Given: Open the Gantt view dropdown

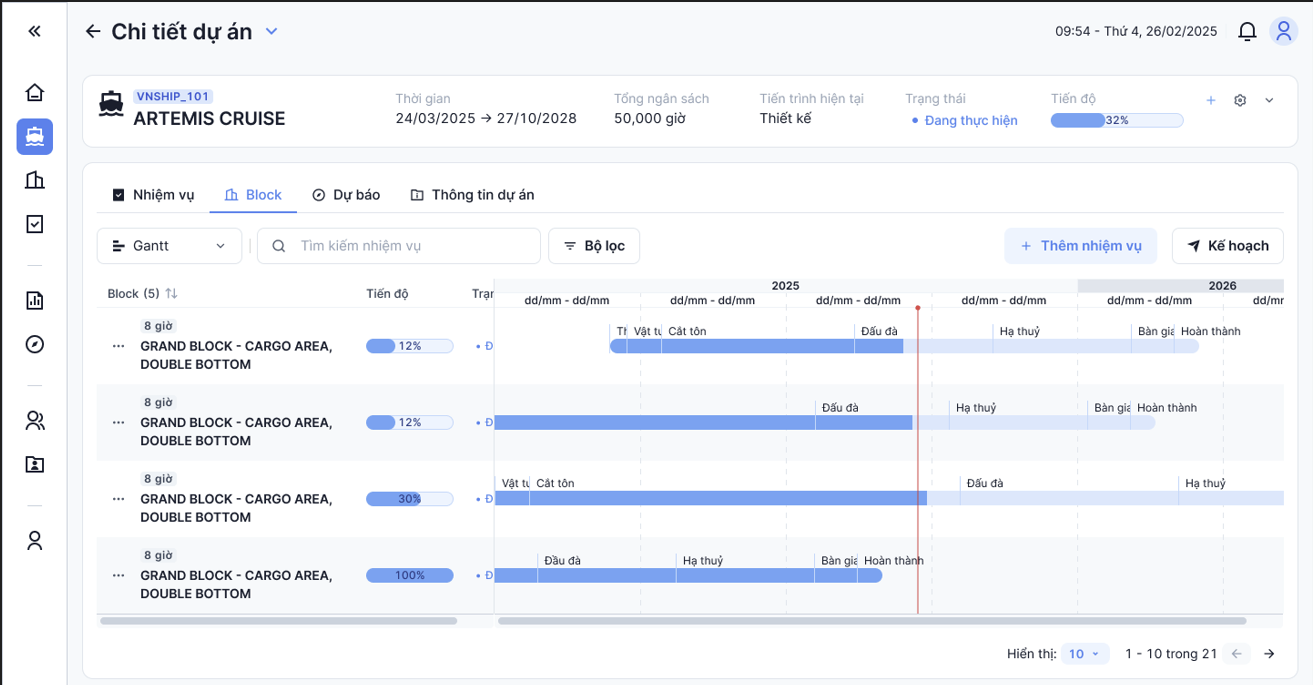Looking at the screenshot, I should pos(169,246).
